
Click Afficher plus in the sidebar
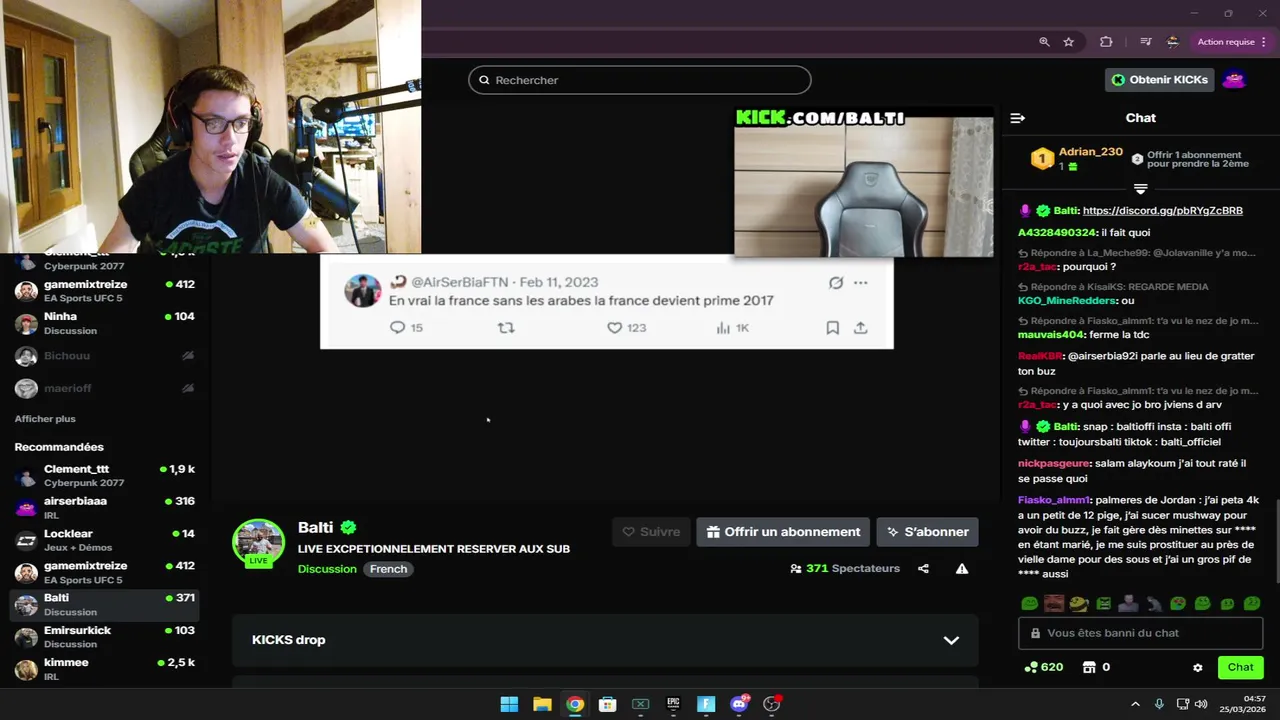click(x=45, y=419)
